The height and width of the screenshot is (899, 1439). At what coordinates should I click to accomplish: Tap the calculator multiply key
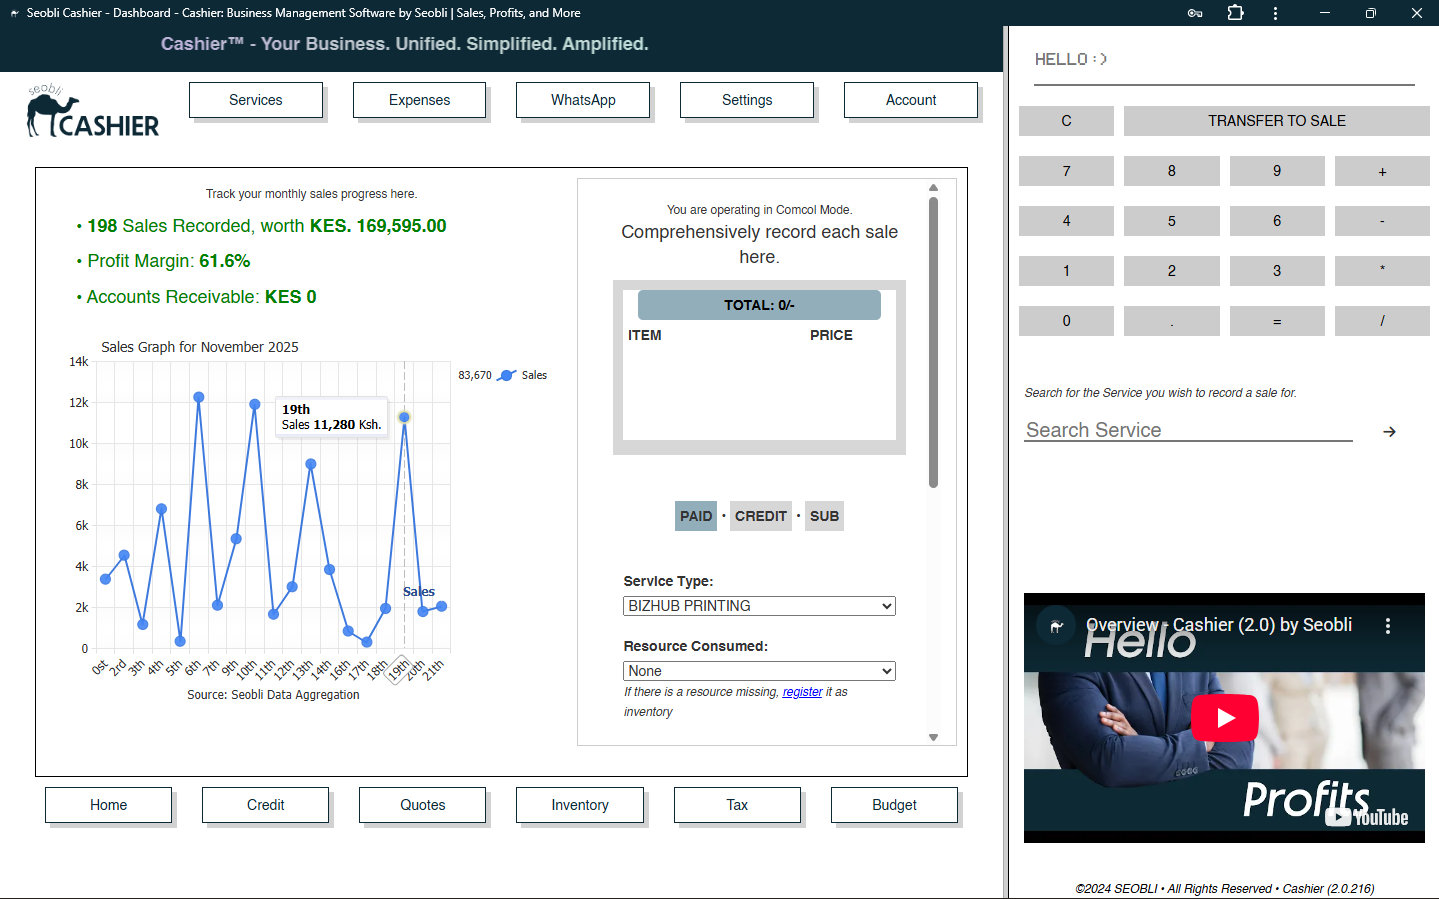click(x=1382, y=271)
